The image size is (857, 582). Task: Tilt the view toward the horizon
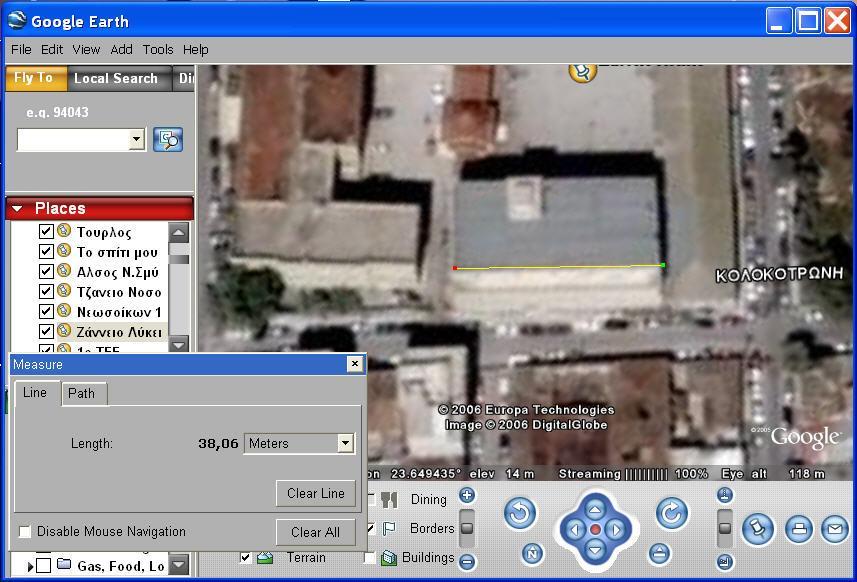pos(725,562)
